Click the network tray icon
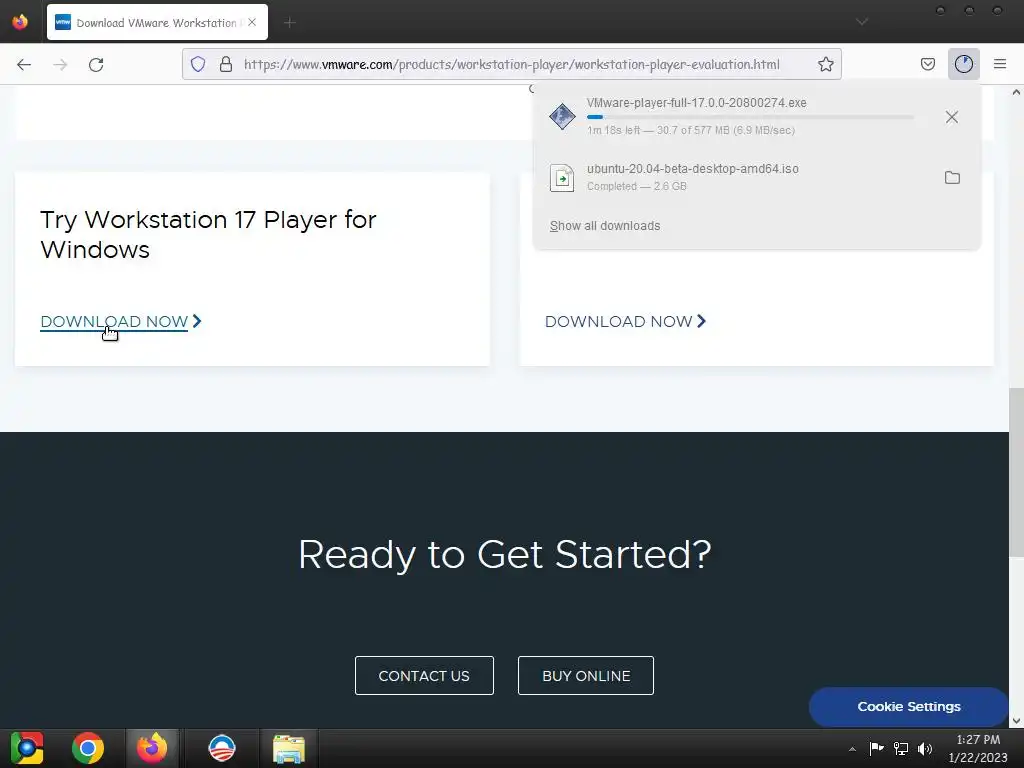Viewport: 1024px width, 768px height. [x=901, y=748]
